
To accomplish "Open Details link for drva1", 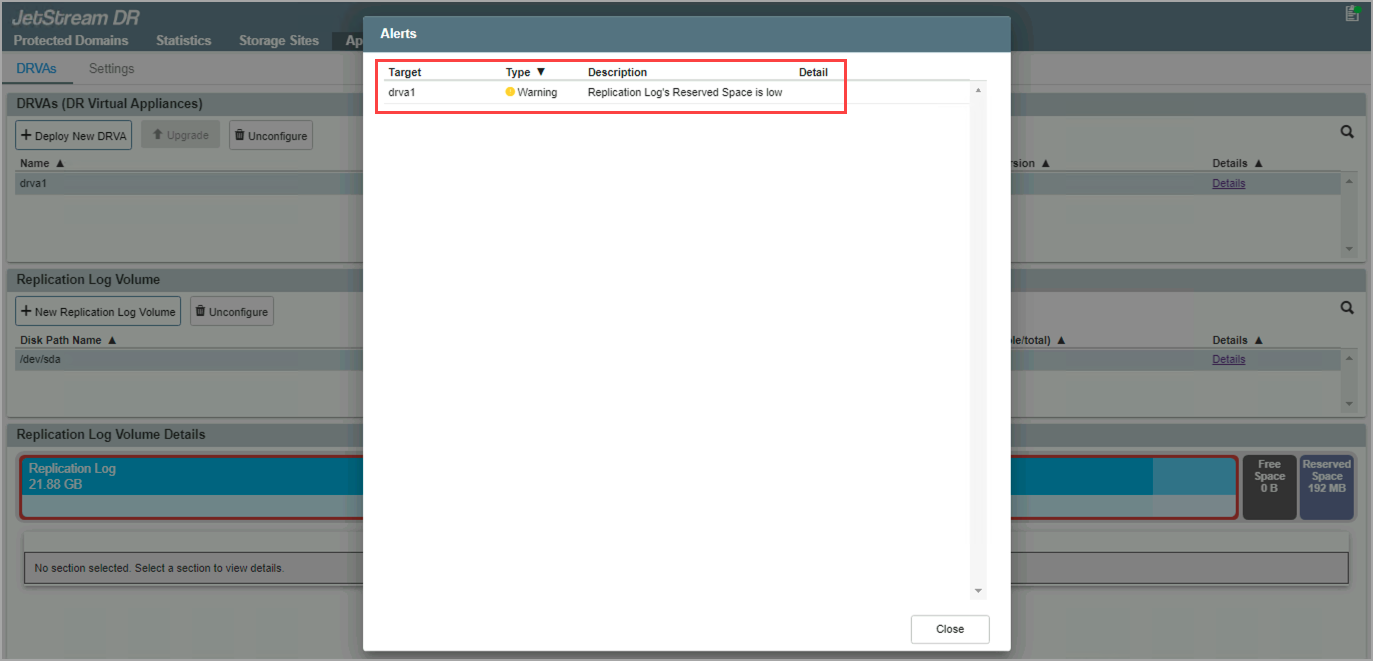I will point(1228,184).
